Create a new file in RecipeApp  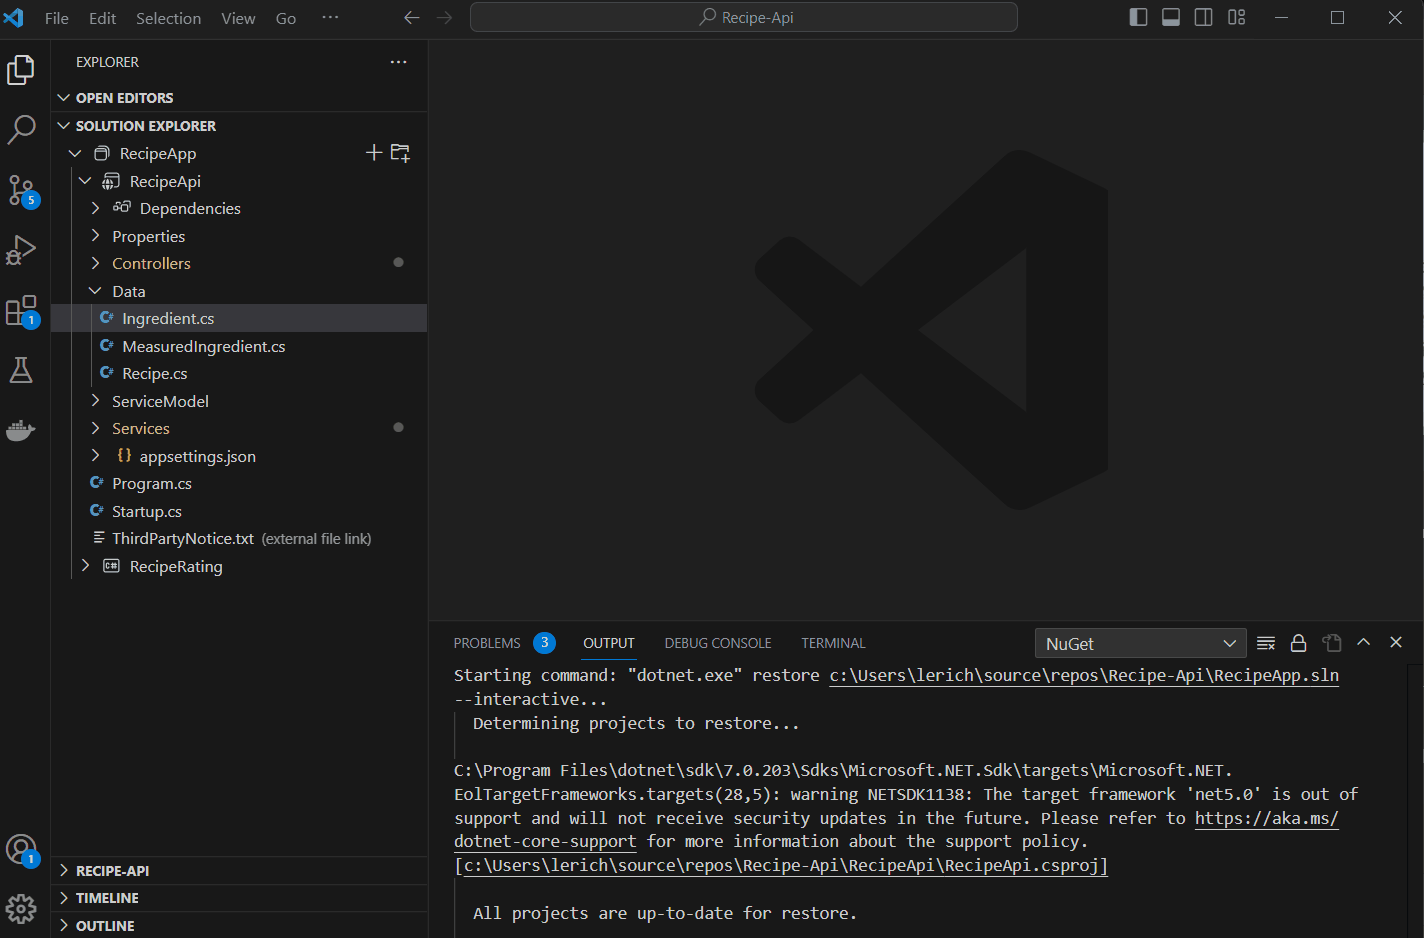(x=373, y=152)
